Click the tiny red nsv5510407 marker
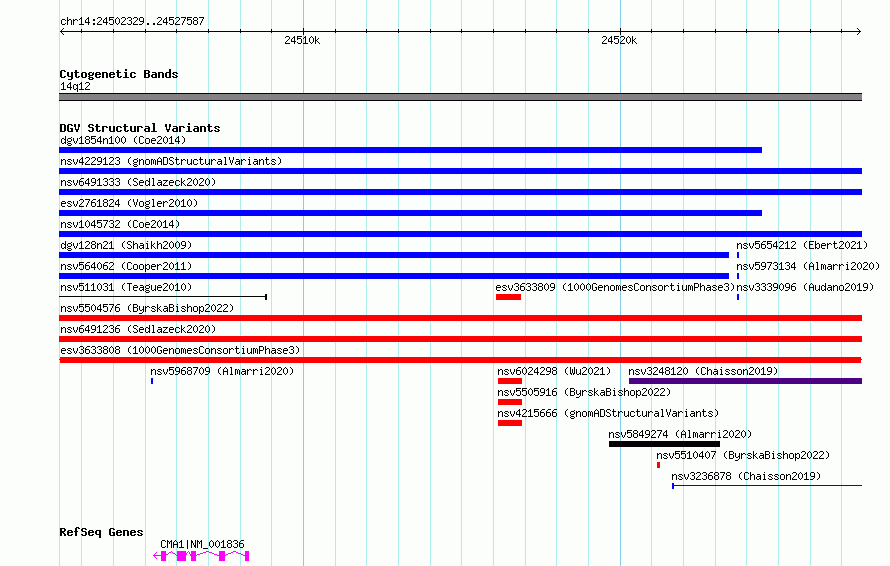The height and width of the screenshot is (566, 890). click(x=658, y=465)
